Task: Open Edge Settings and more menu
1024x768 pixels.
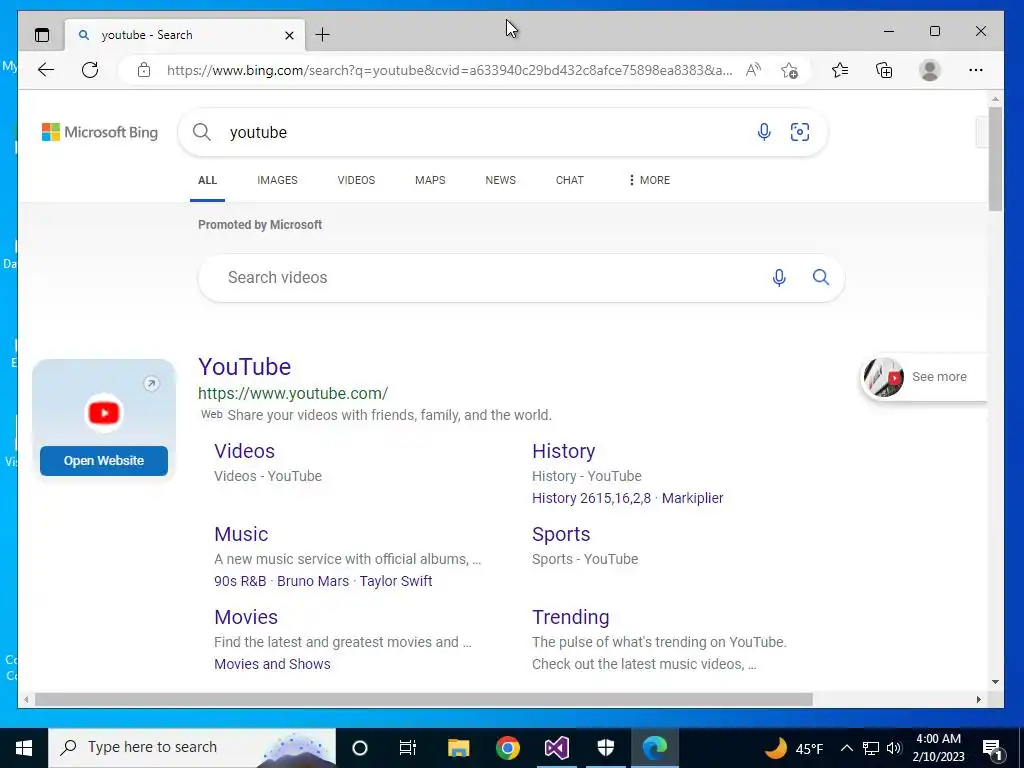Action: tap(976, 70)
